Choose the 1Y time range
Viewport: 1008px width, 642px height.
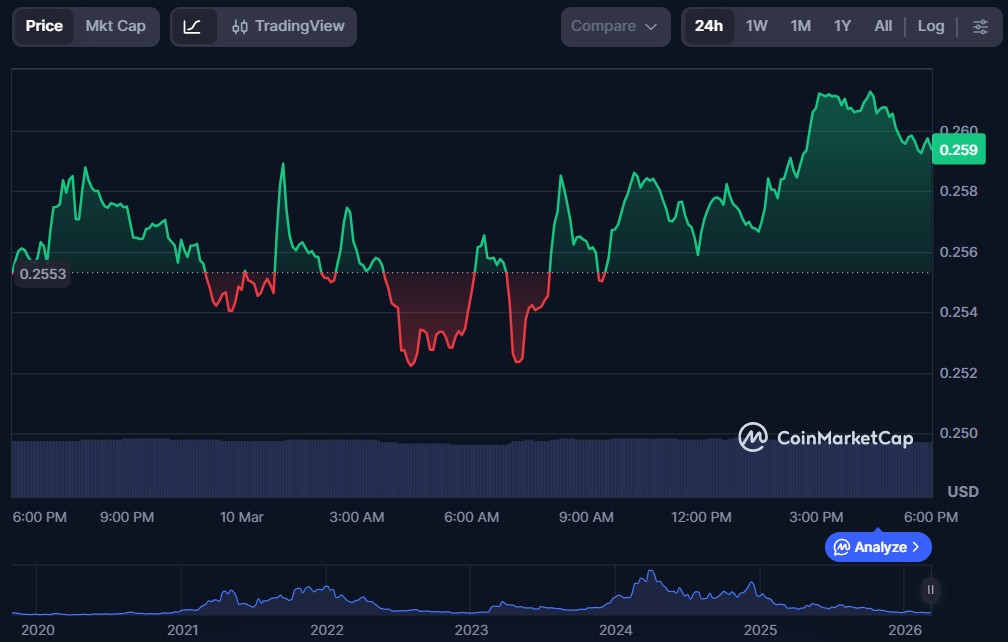point(842,27)
